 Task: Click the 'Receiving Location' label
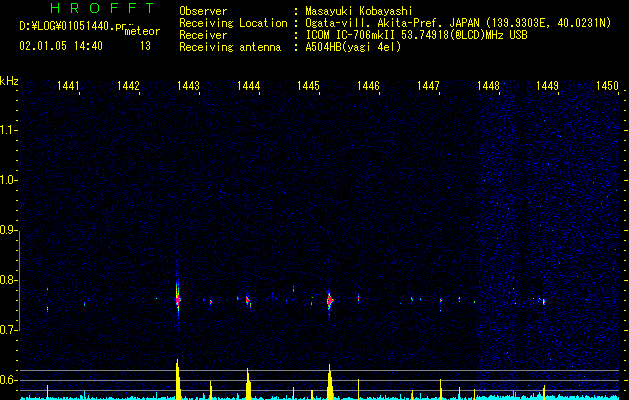(x=233, y=23)
